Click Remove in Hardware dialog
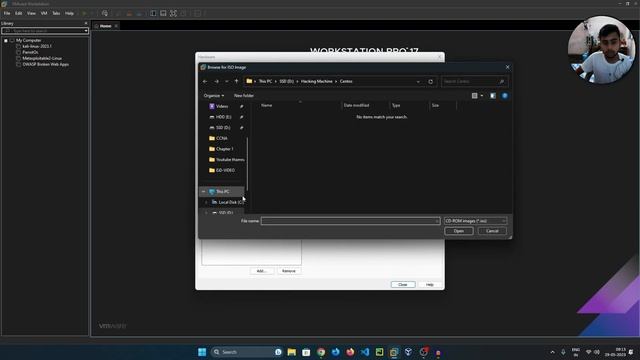This screenshot has width=640, height=360. pos(289,271)
